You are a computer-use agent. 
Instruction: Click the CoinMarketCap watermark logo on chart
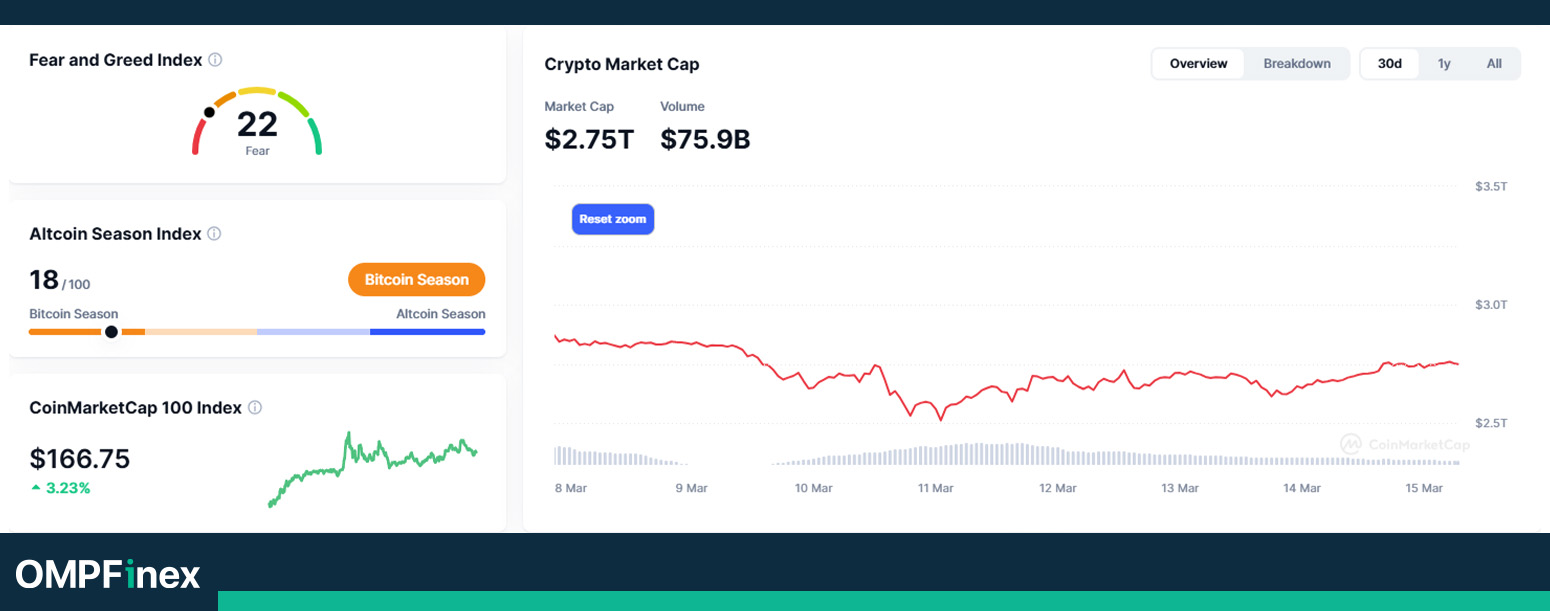click(x=1405, y=444)
